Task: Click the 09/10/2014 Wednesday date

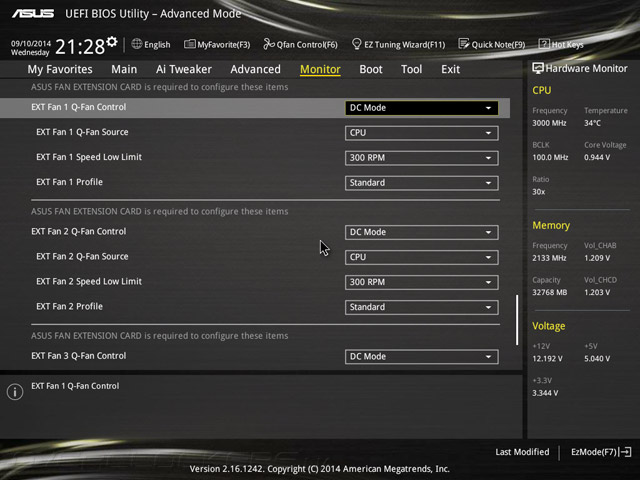Action: click(x=31, y=48)
